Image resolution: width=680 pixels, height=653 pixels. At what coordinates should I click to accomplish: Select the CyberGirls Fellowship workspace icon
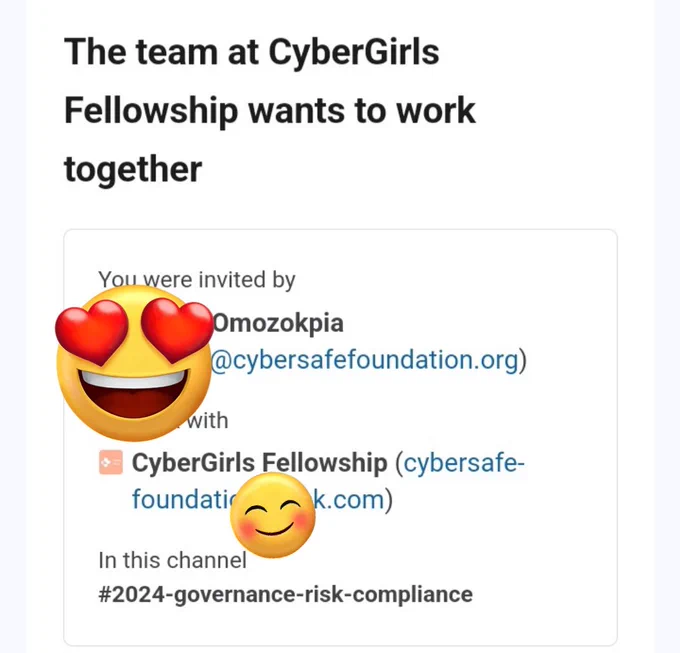[111, 463]
